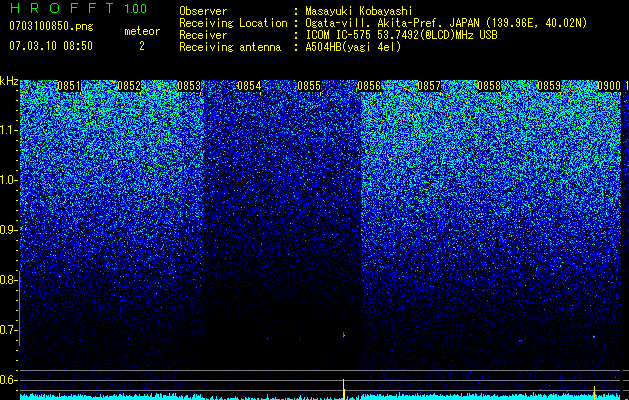Click the 1.1 frequency axis label

pos(9,130)
